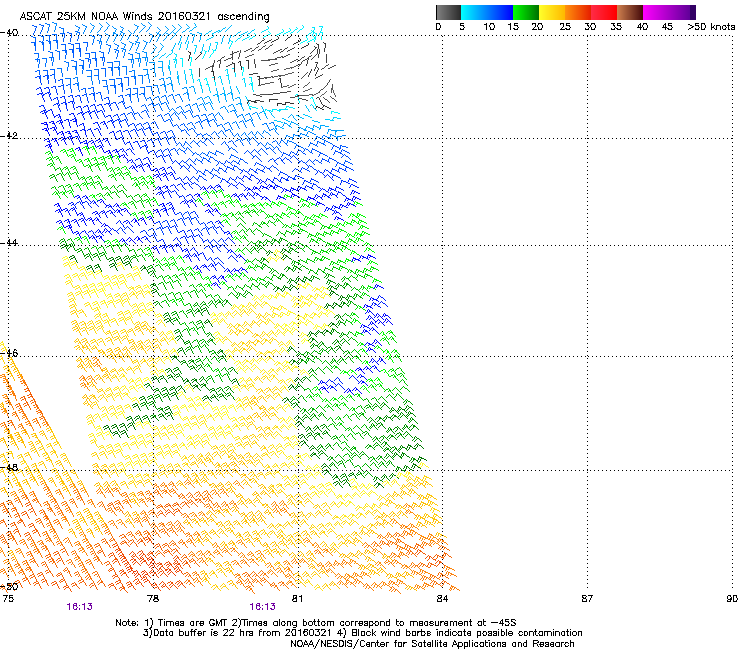Screen dimensions: 740x650
Task: Click the red 30-35 knots legend swatch
Action: [604, 12]
